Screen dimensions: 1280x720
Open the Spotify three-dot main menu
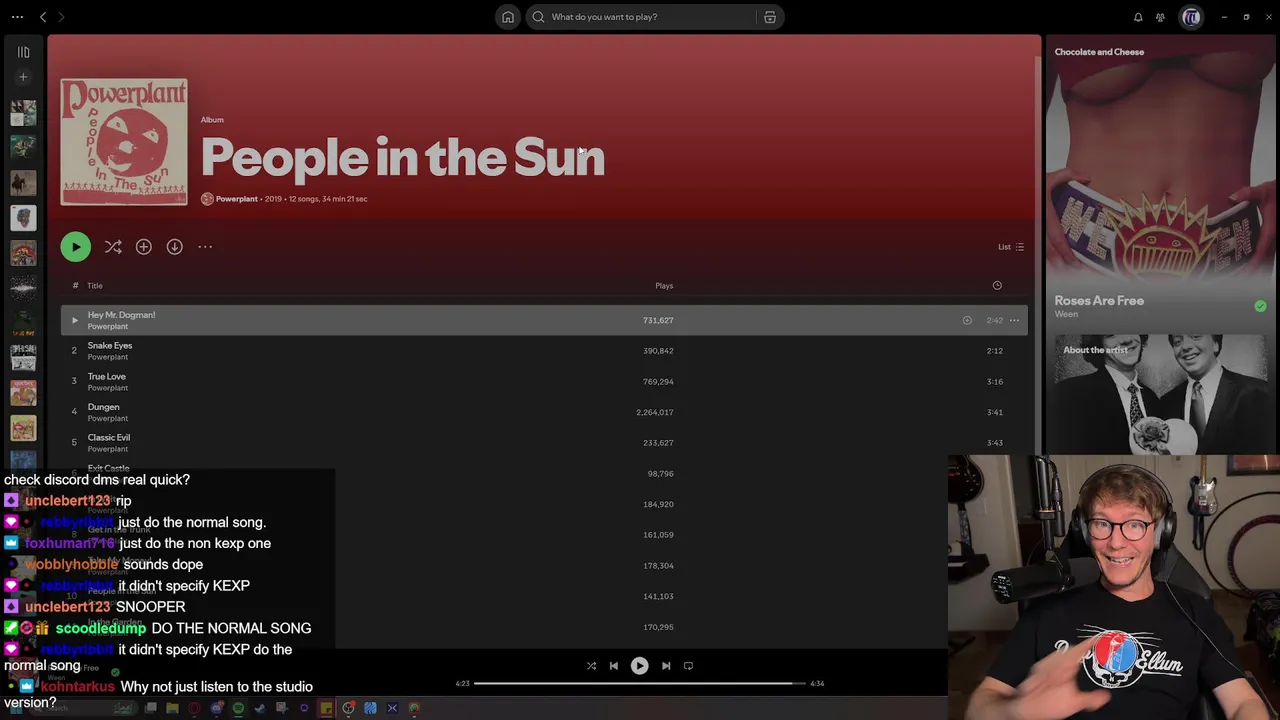tap(17, 17)
